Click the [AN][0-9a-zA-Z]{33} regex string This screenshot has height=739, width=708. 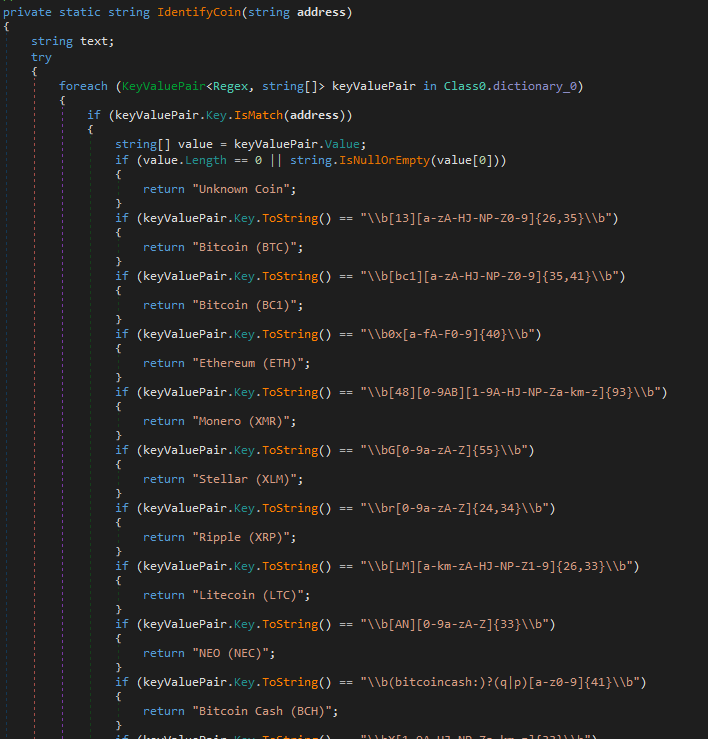(x=454, y=624)
